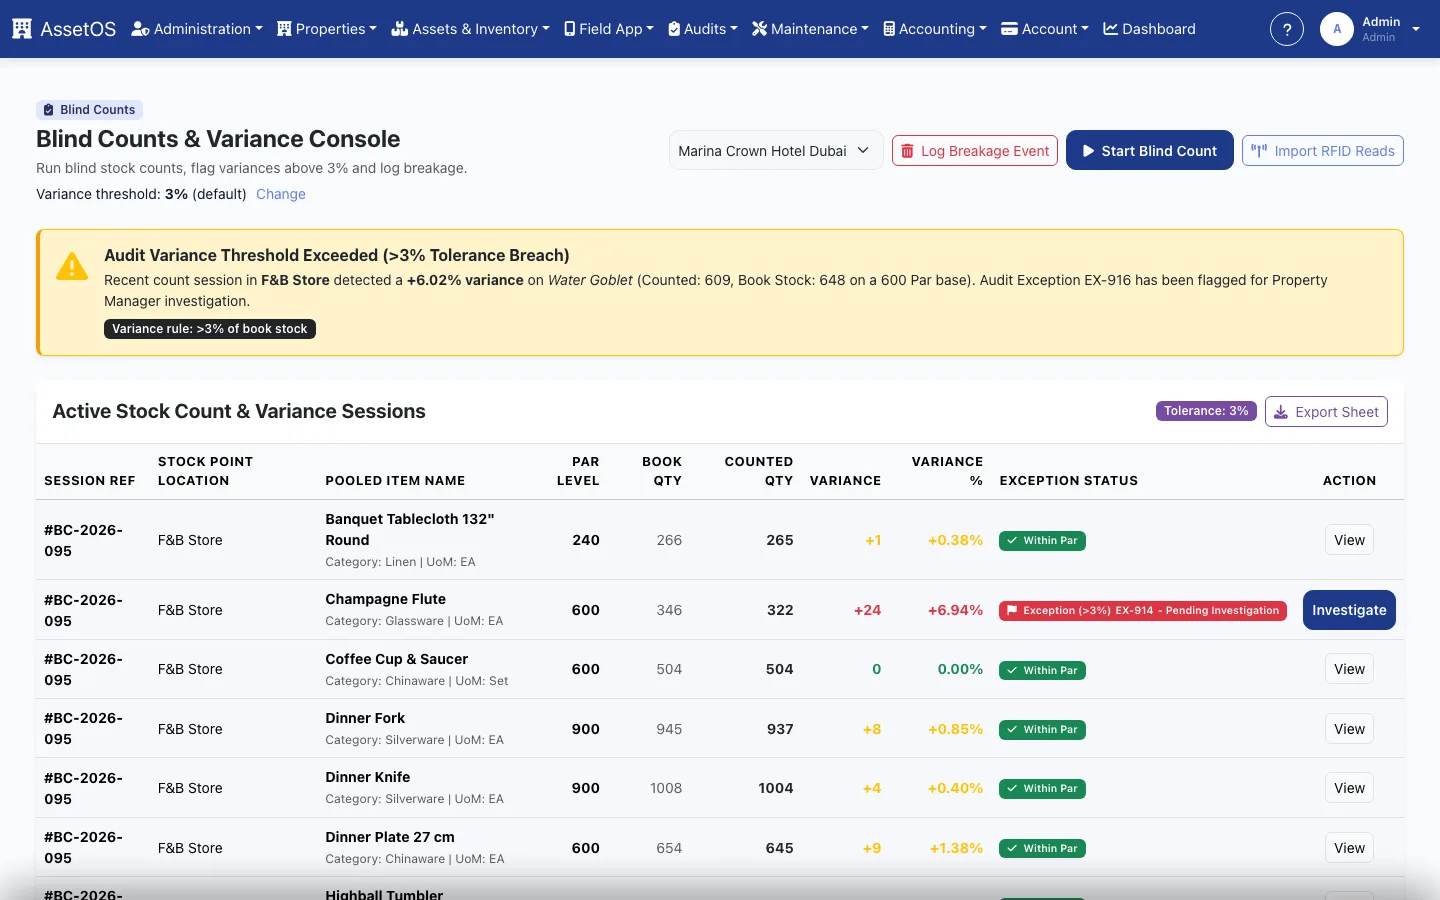Click the Log Breakage Event button
Viewport: 1440px width, 900px height.
pos(975,151)
